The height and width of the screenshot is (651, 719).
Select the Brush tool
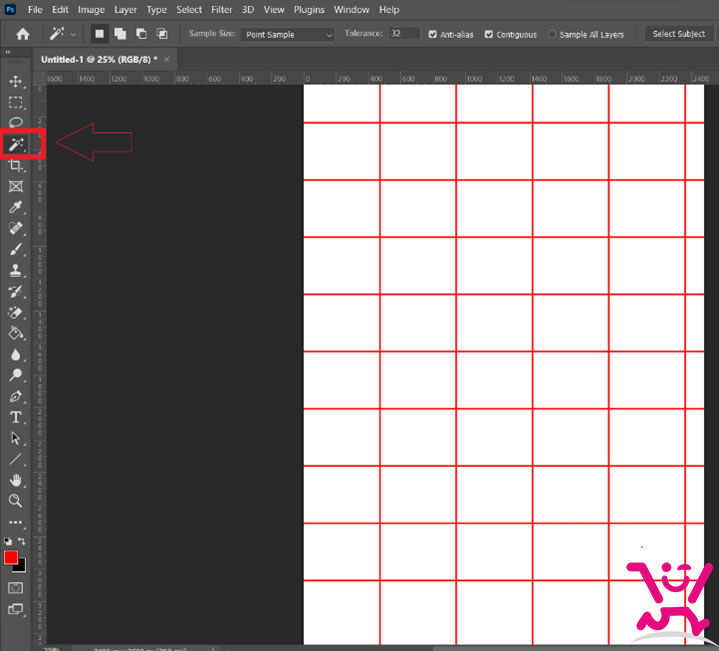tap(16, 249)
